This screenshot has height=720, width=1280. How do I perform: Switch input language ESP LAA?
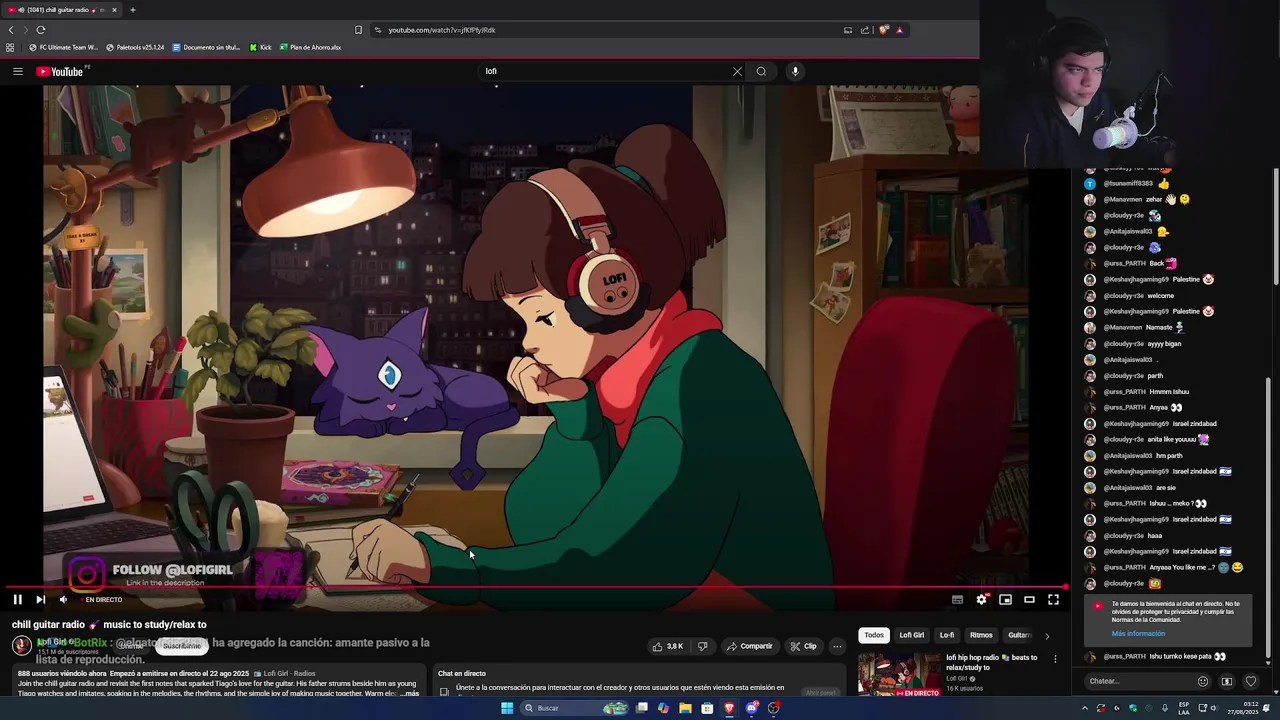[x=1184, y=708]
